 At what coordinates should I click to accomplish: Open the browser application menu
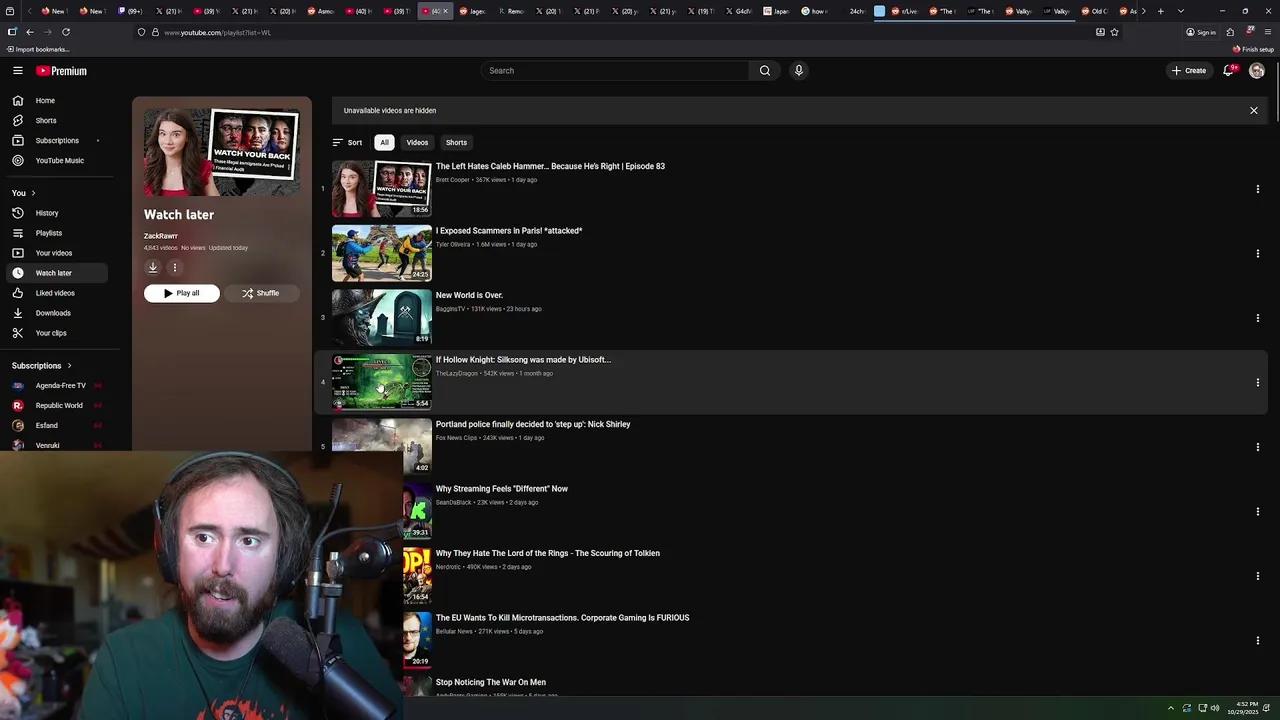pos(1268,32)
